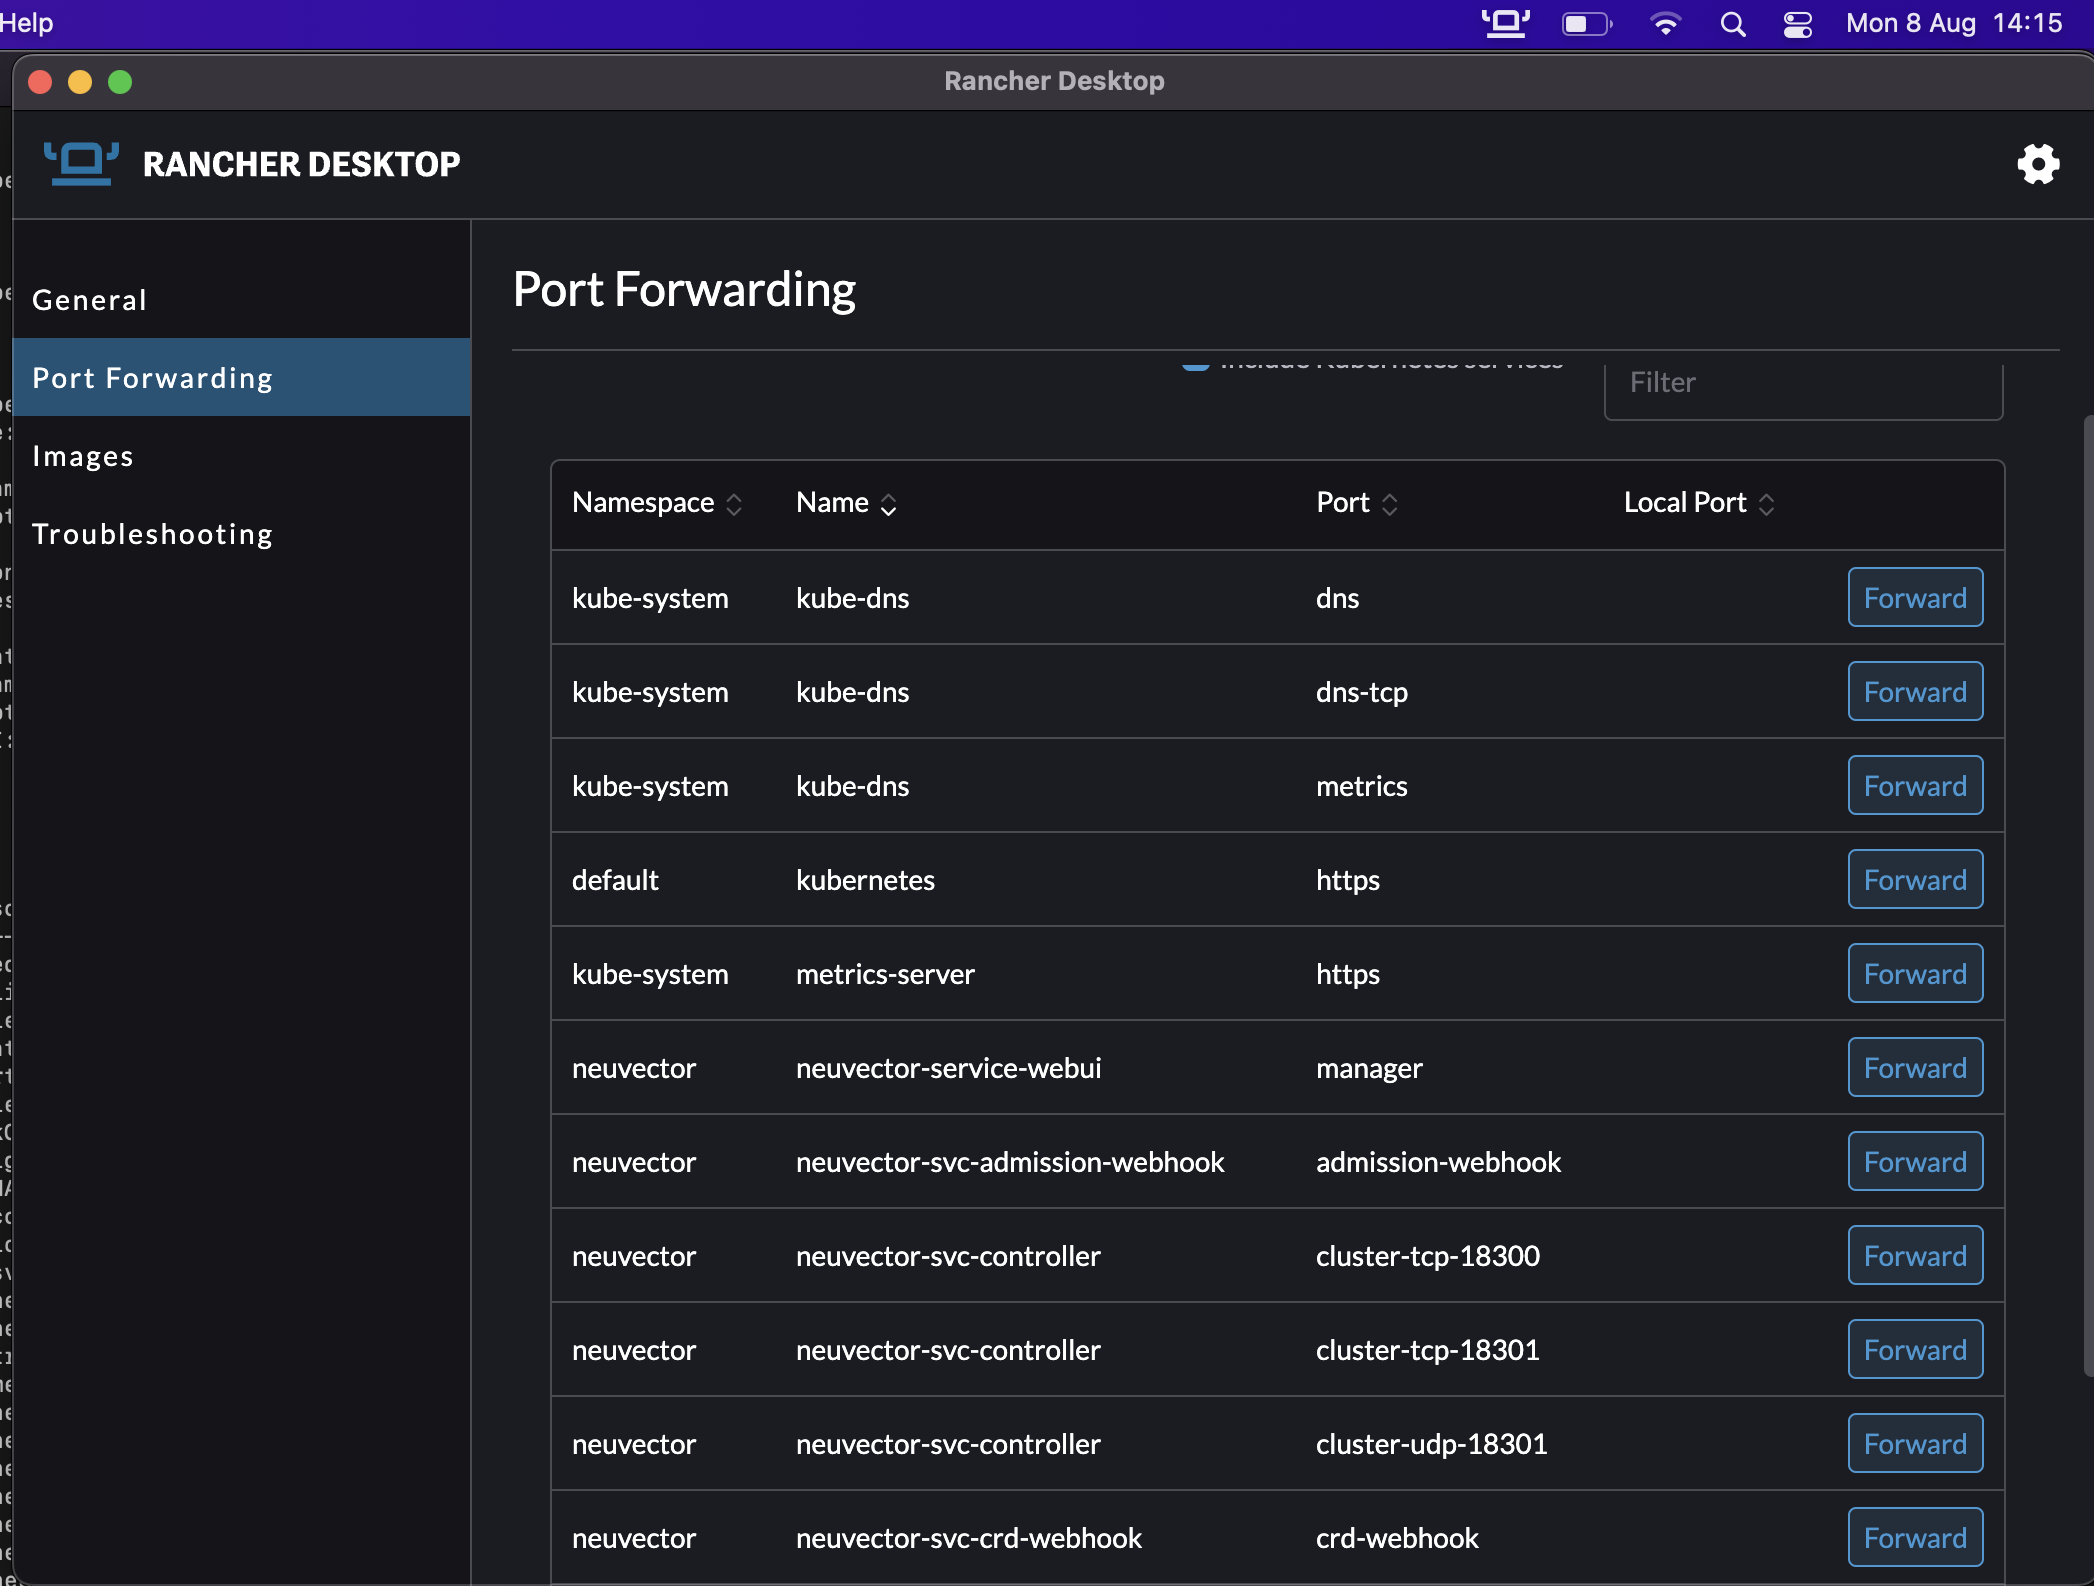
Task: Forward the metrics-server https port
Action: click(x=1914, y=974)
